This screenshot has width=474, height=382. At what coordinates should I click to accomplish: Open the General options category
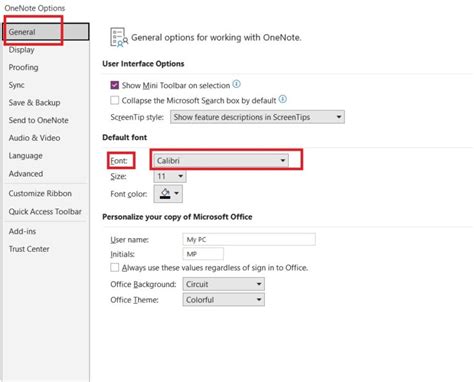click(x=46, y=32)
